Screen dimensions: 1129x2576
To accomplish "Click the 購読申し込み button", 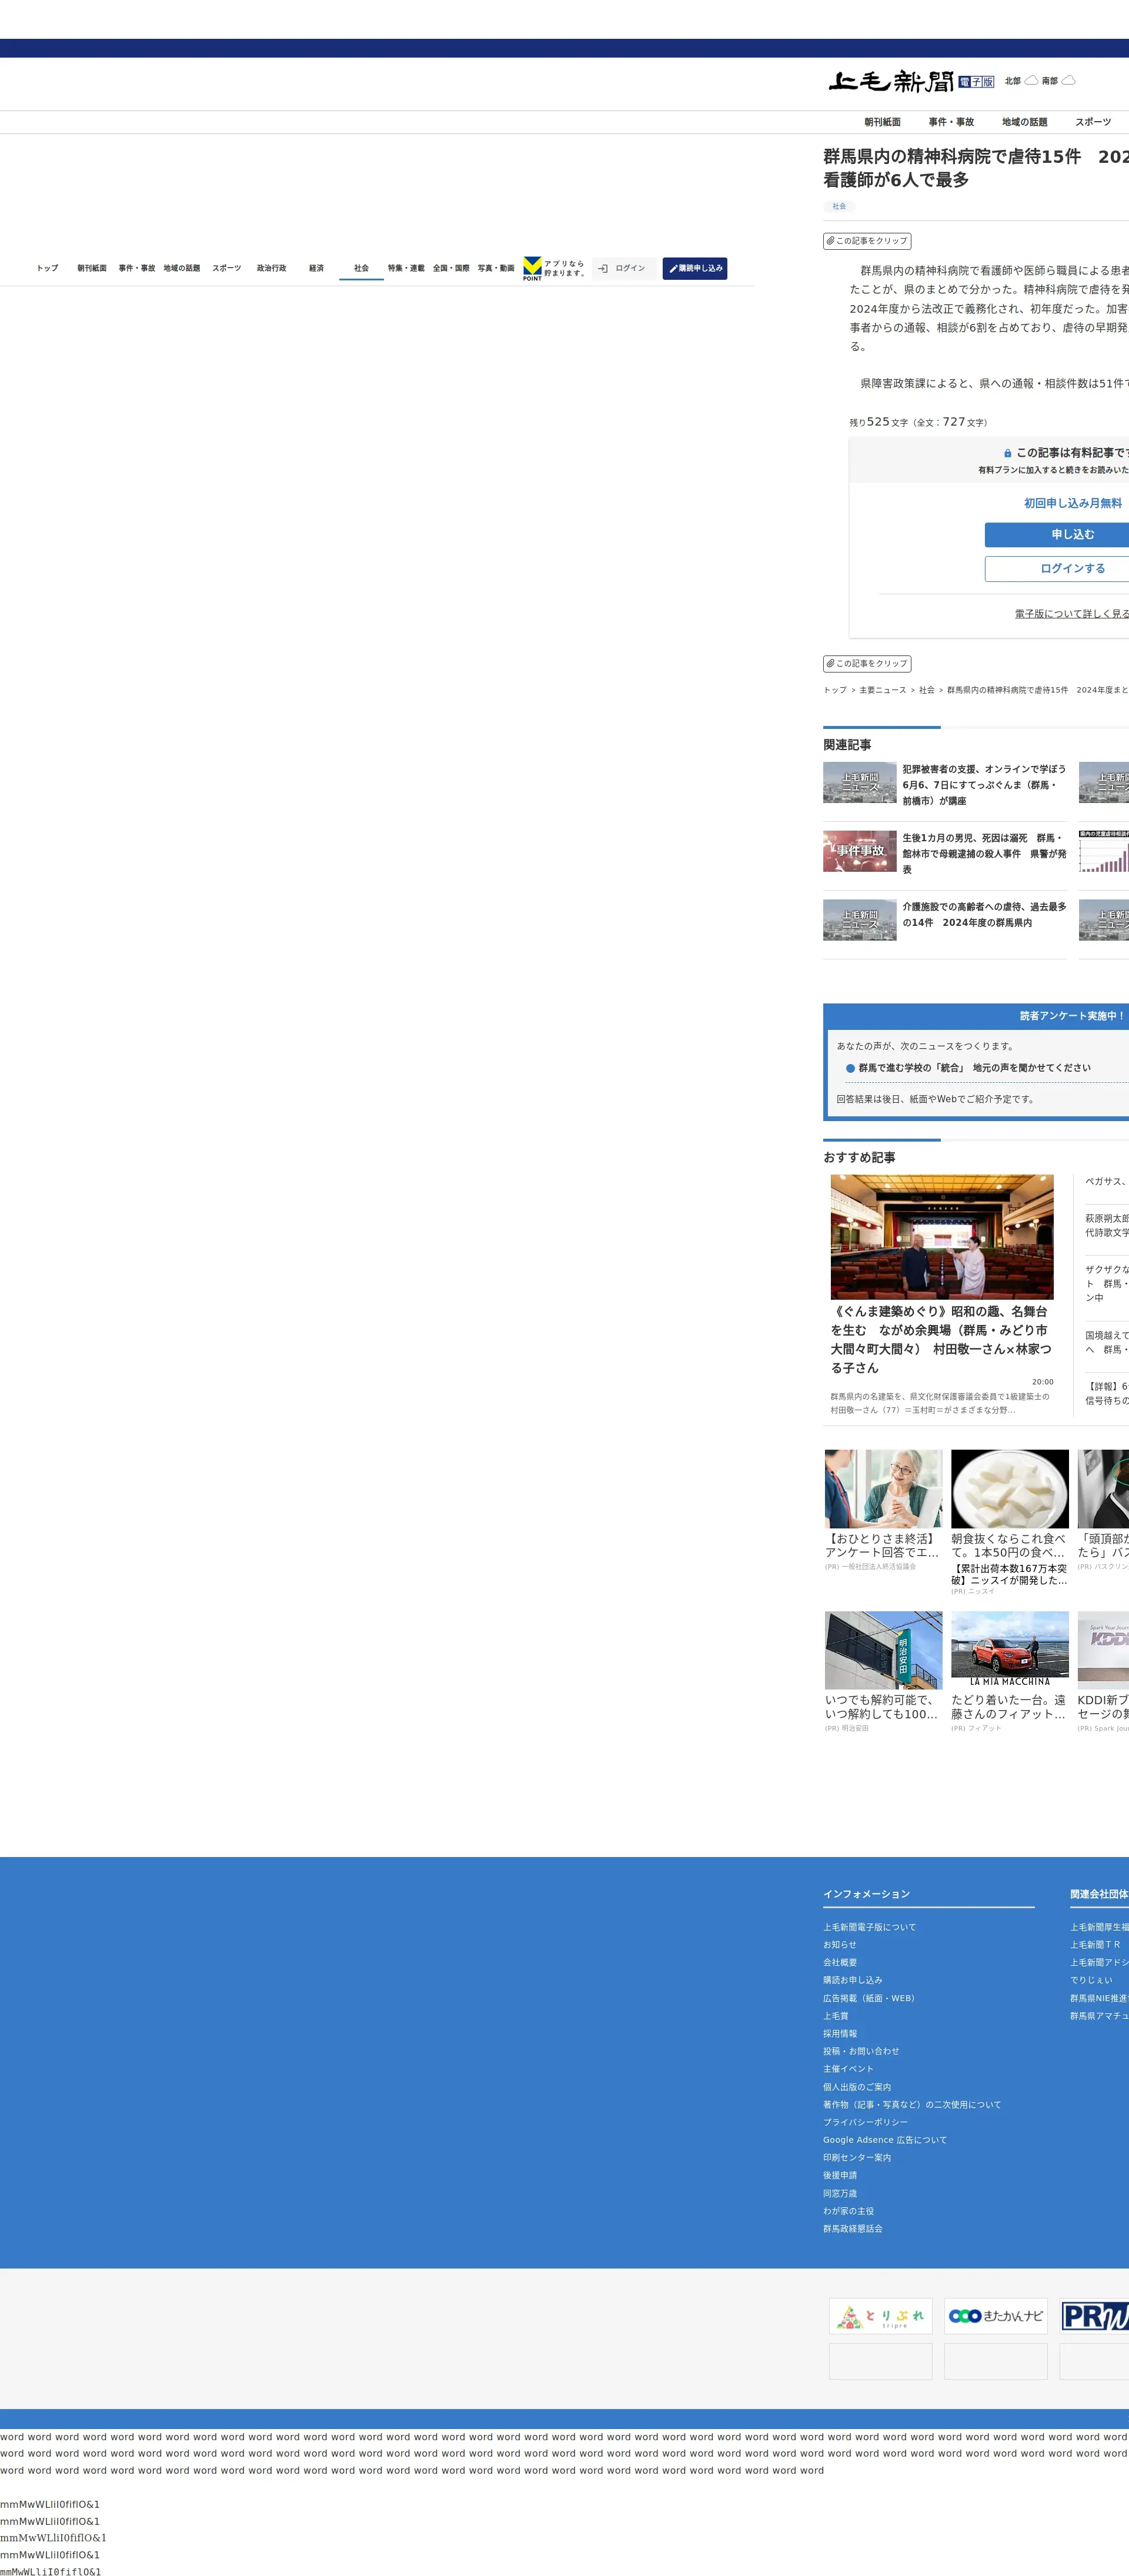I will pos(695,268).
